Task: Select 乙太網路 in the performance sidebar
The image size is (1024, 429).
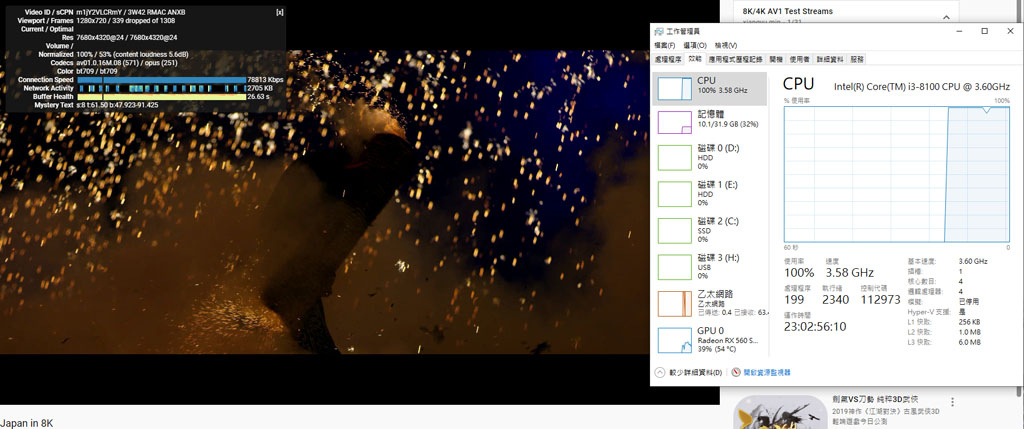Action: [709, 304]
